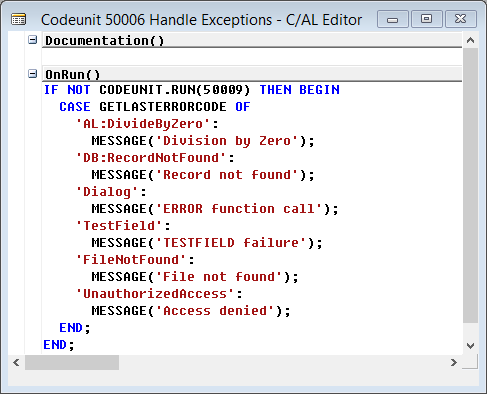Click the 'AL:DivideByZero' case label
Screen dimensions: 487x394
coord(143,124)
